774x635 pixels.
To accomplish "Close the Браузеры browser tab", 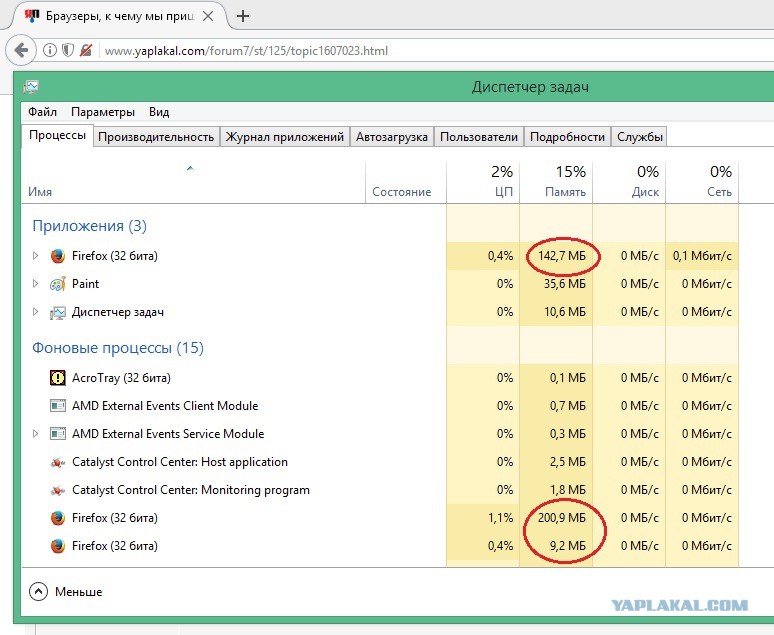I will pyautogui.click(x=208, y=16).
